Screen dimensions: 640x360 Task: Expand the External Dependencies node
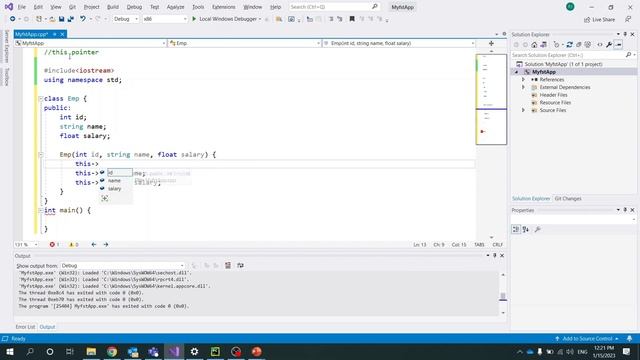click(x=523, y=87)
